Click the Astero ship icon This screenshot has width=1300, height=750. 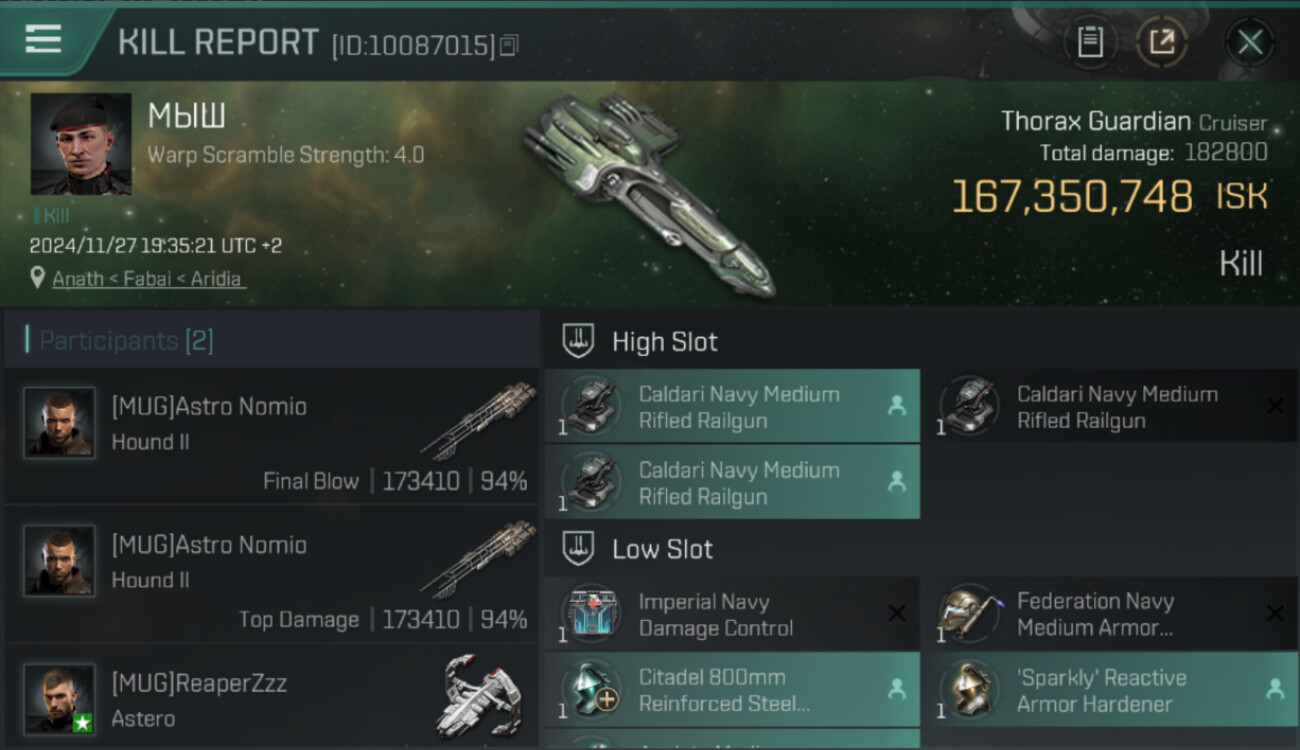[480, 697]
